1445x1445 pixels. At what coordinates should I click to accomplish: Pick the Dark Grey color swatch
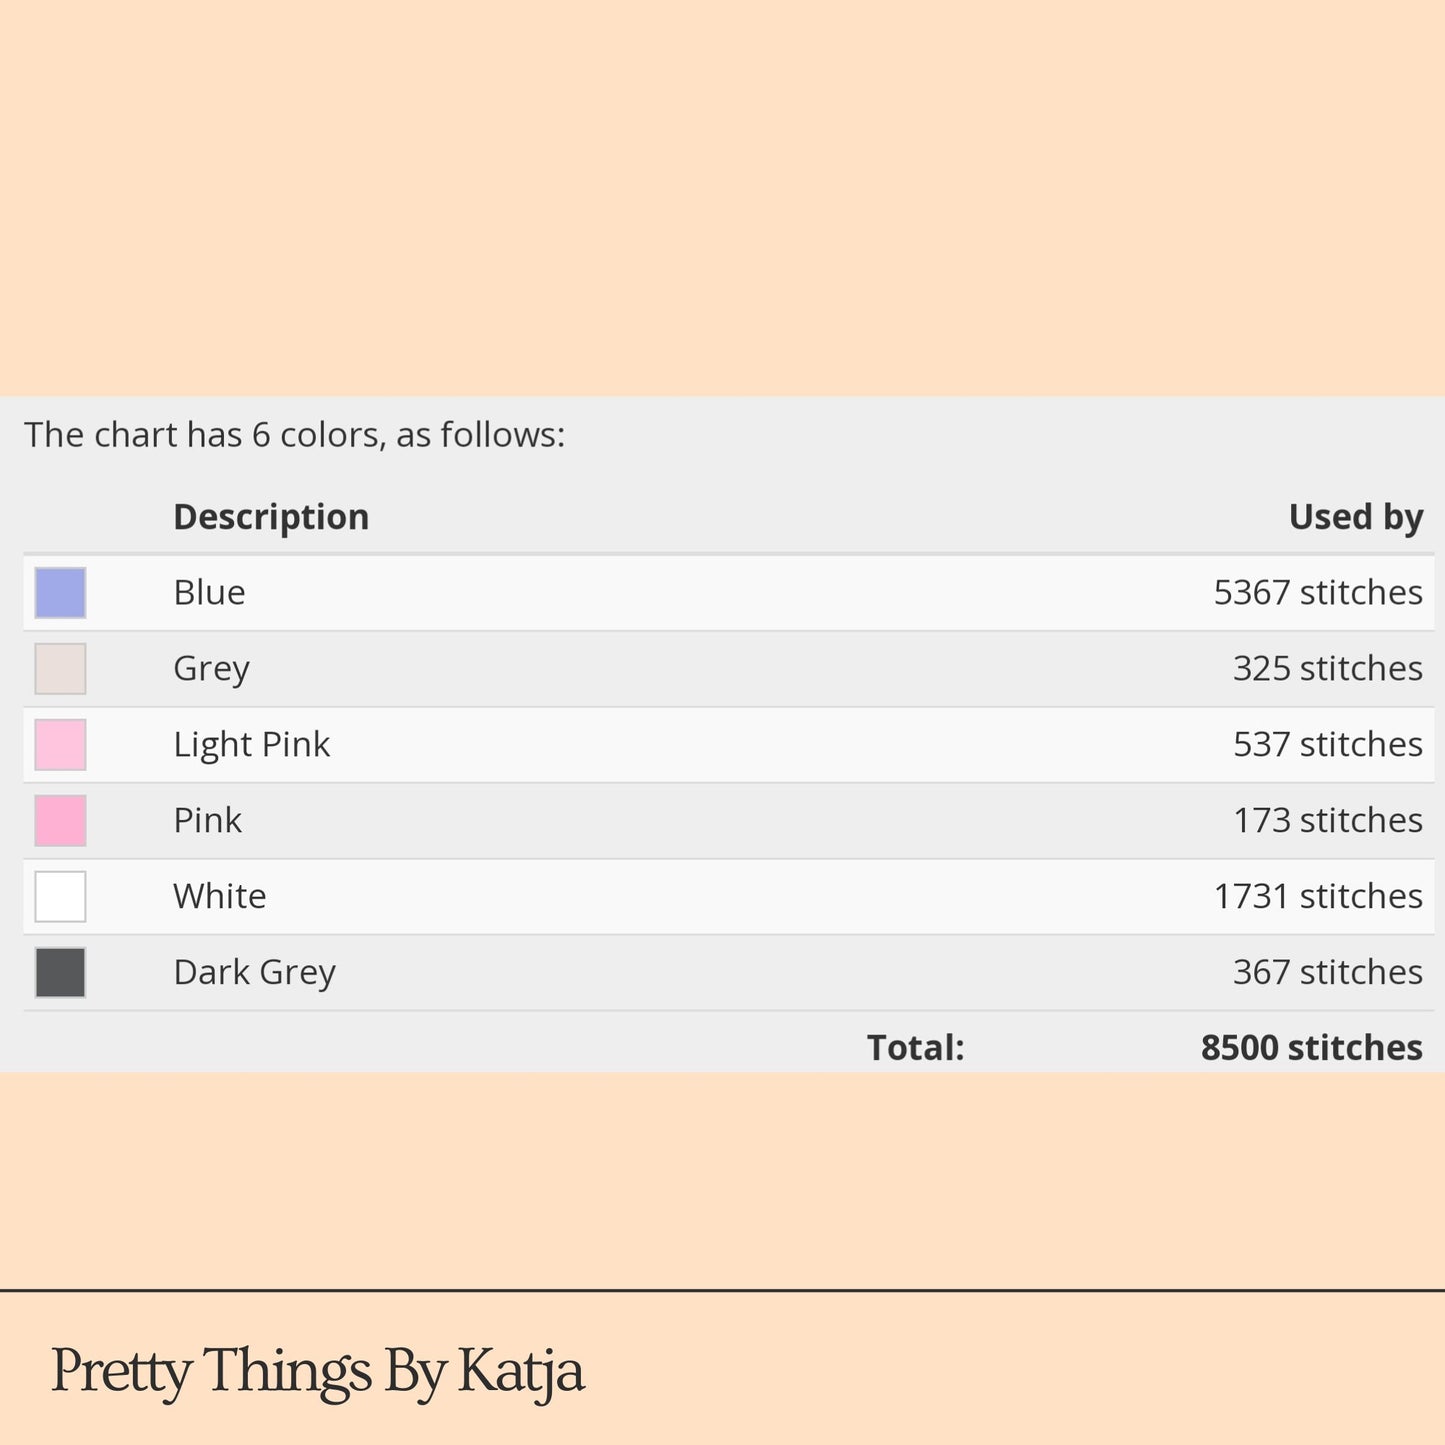tap(60, 973)
